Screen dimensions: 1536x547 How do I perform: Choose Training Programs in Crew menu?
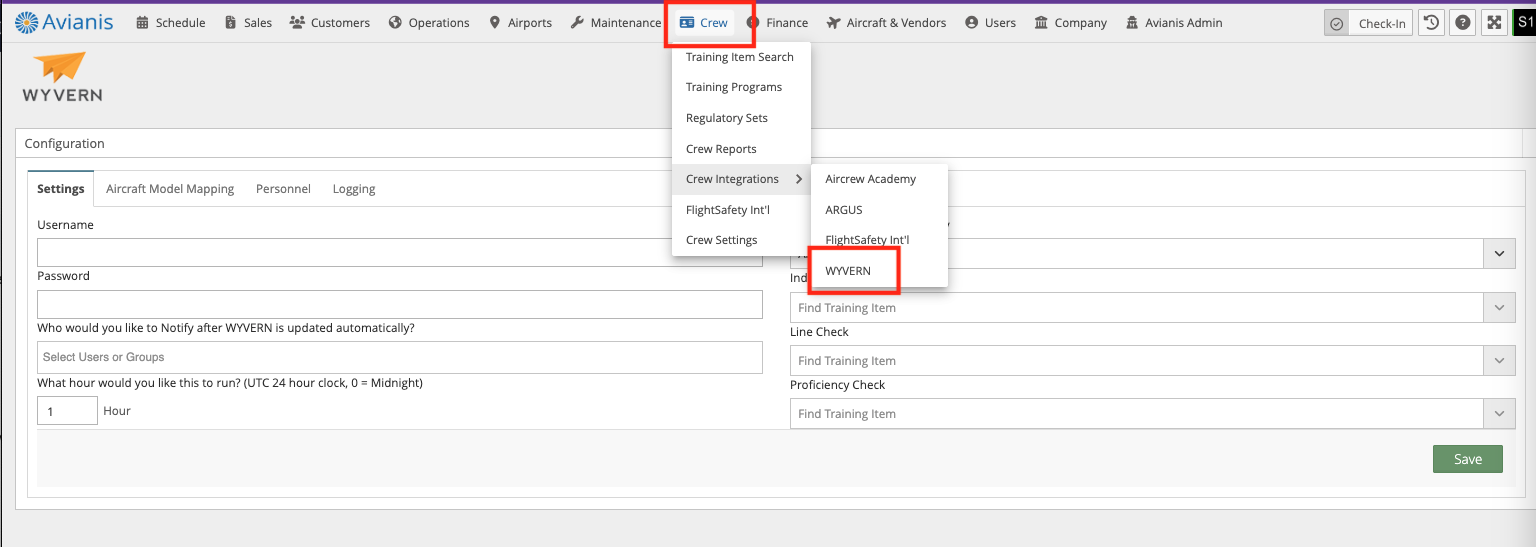point(734,87)
